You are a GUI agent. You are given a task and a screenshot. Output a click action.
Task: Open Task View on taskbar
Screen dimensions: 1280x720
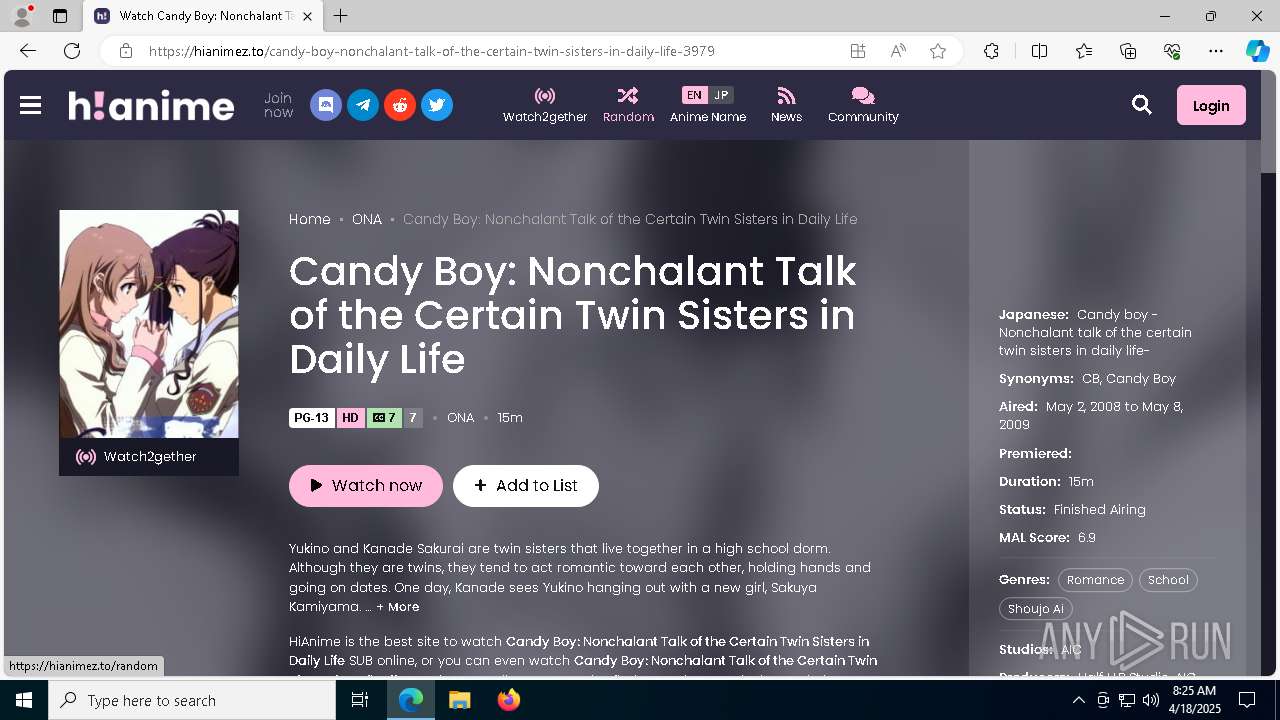click(360, 700)
